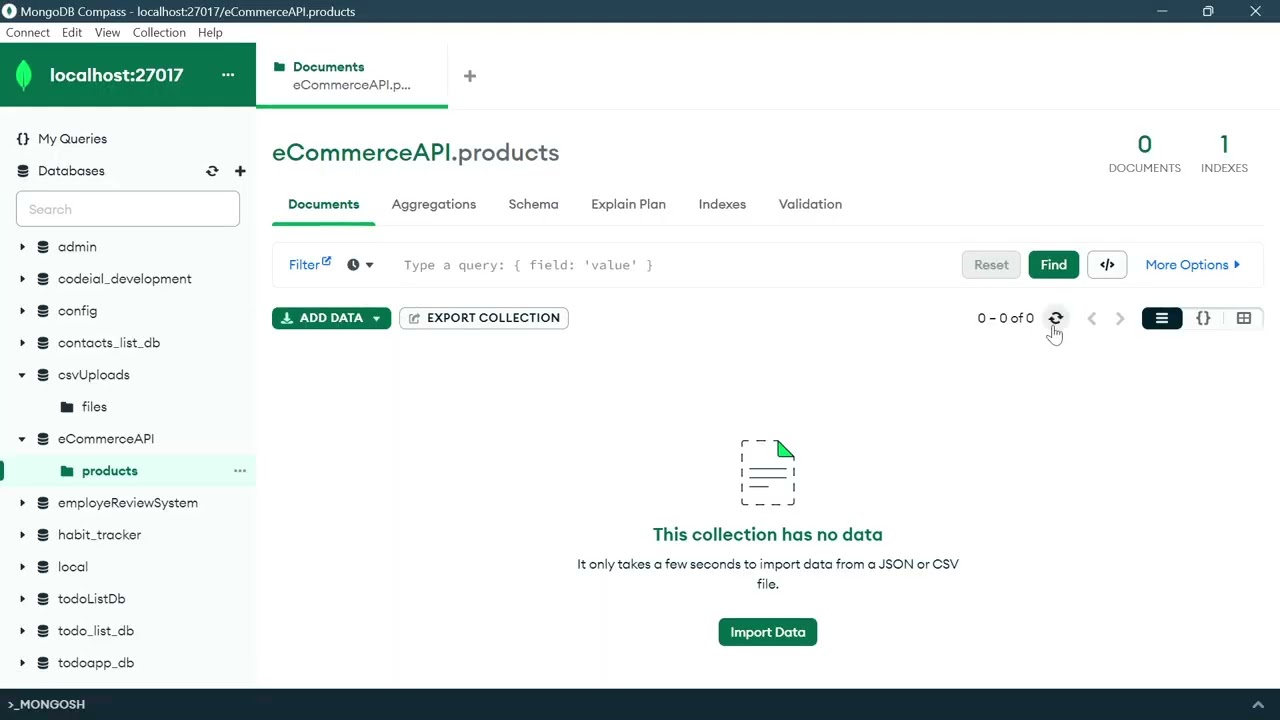Open the Explain Plan tab
The image size is (1280, 720).
628,204
